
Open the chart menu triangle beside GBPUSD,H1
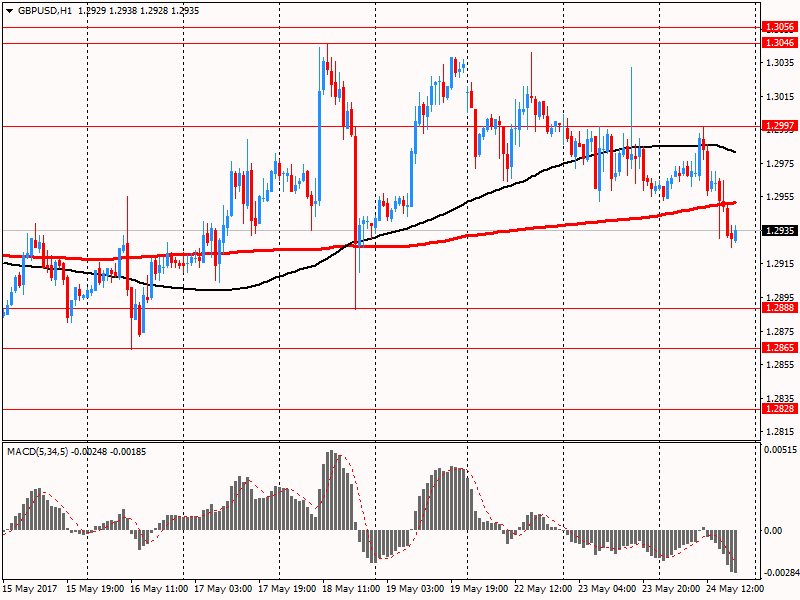coord(9,11)
